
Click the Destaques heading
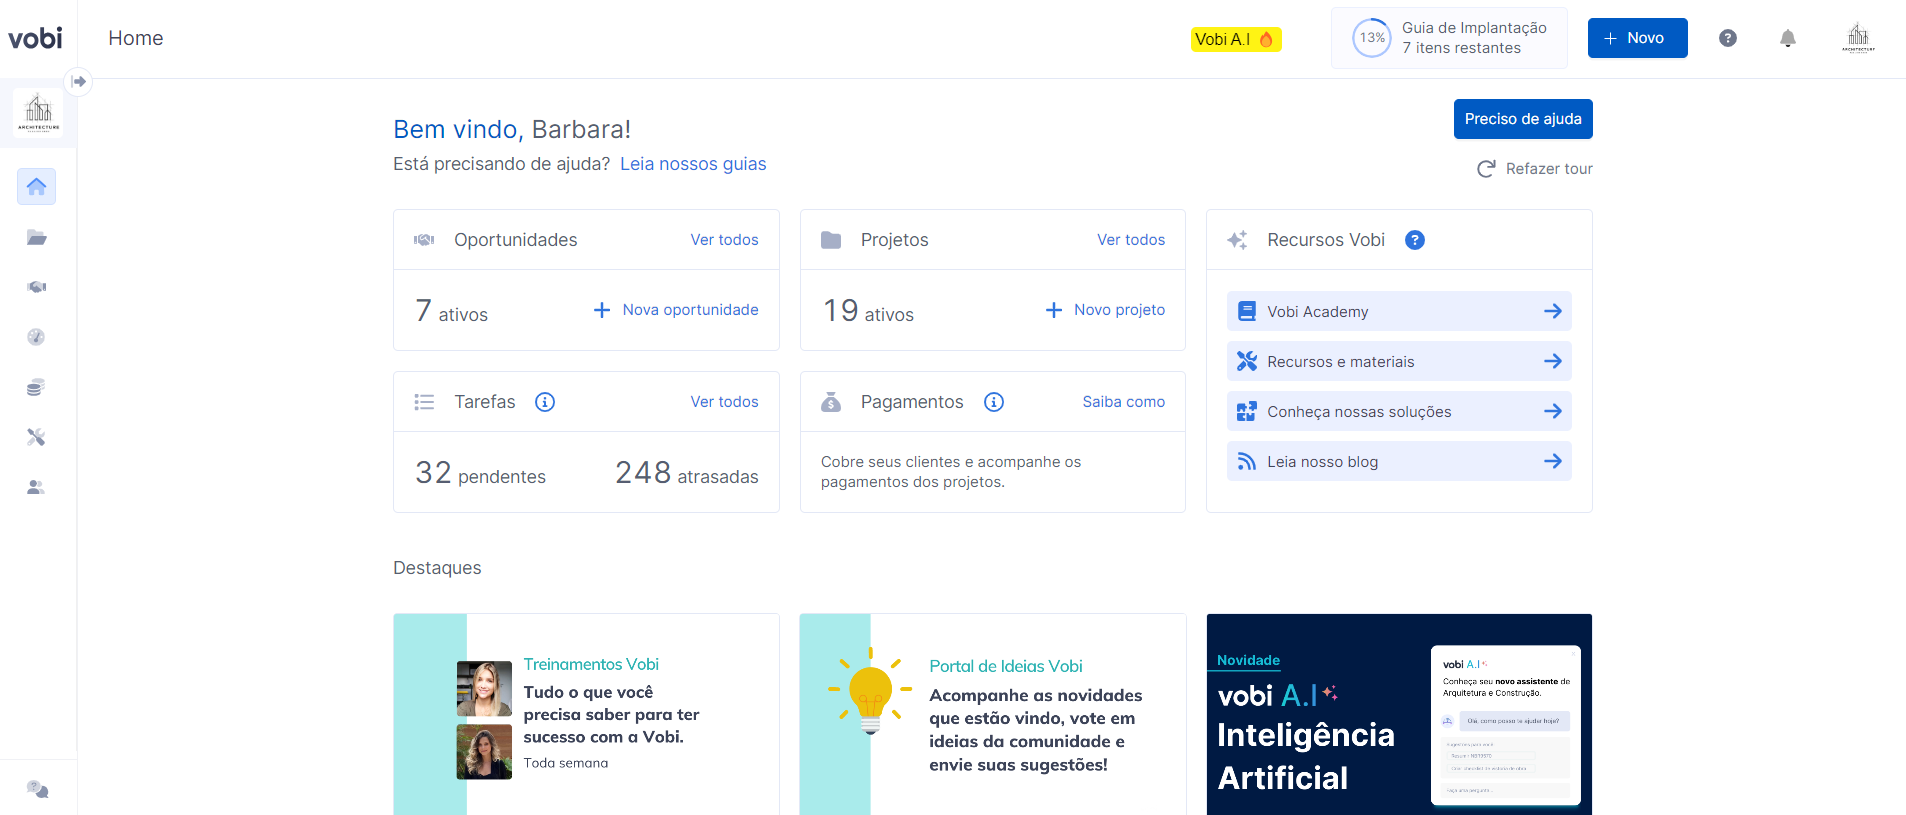(x=437, y=568)
